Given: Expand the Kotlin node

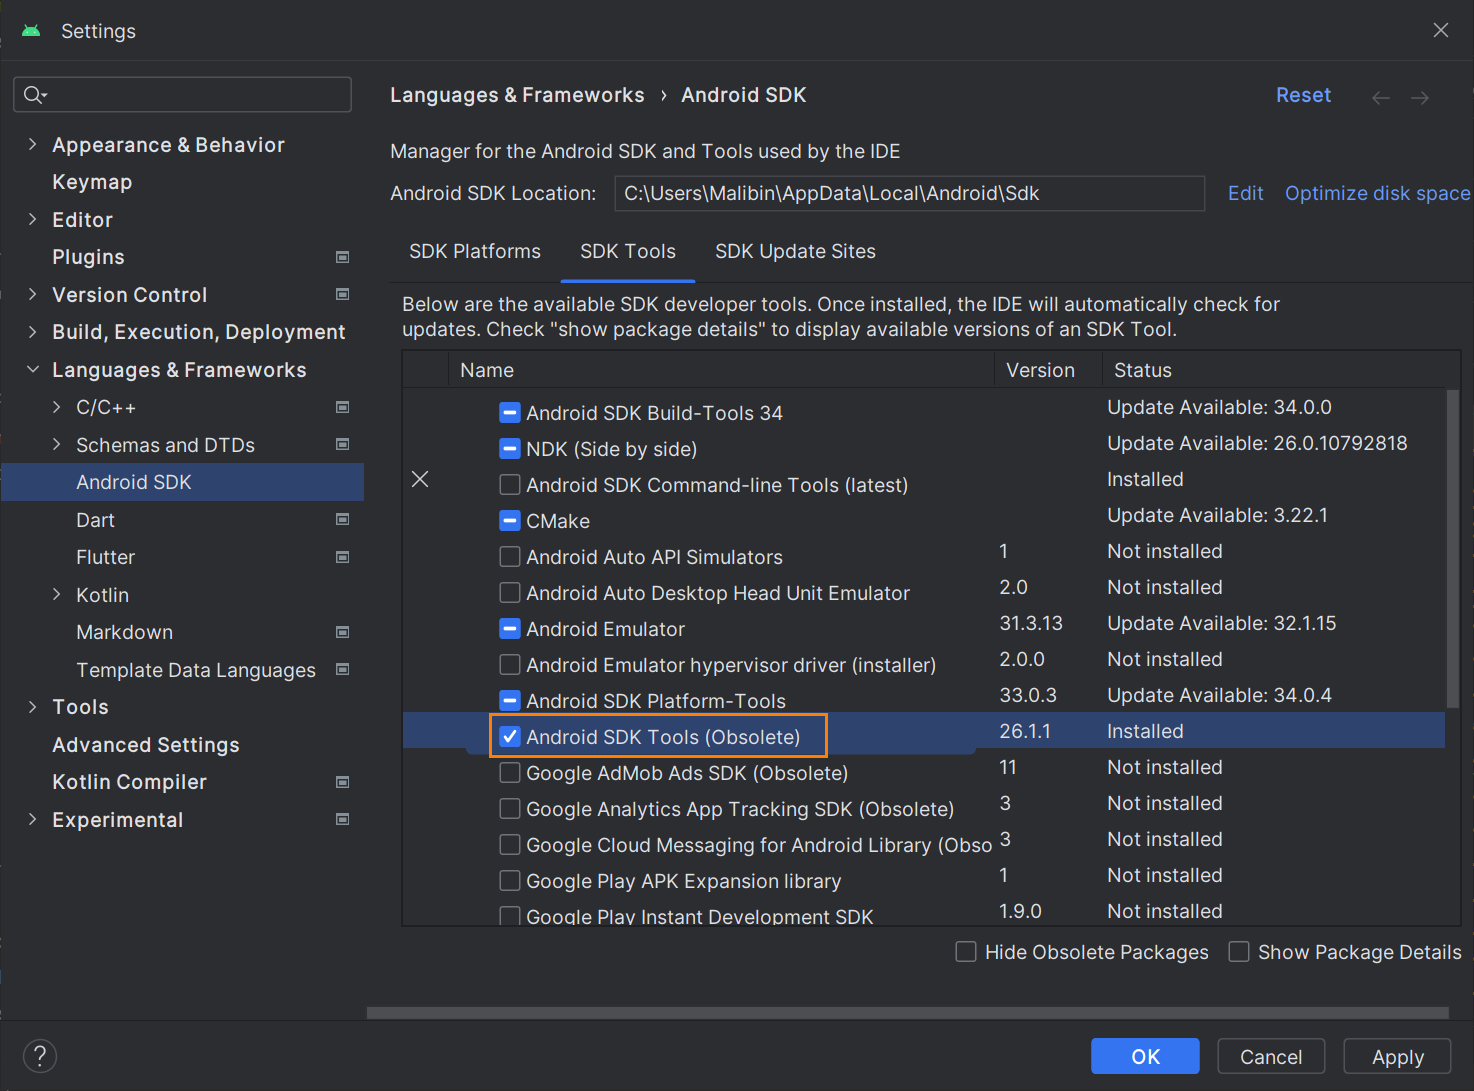Looking at the screenshot, I should (x=56, y=594).
